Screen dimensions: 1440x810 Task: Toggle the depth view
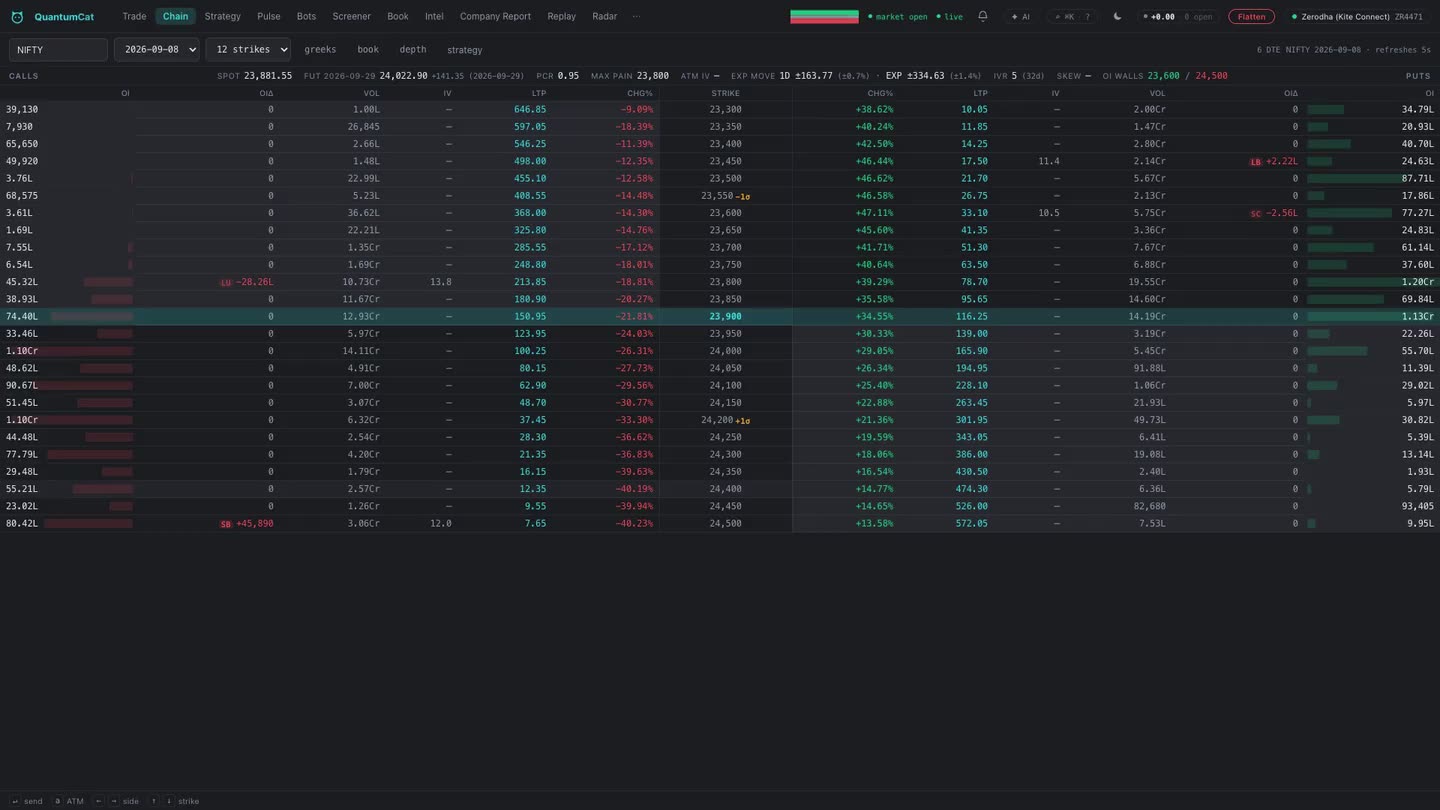pyautogui.click(x=412, y=49)
